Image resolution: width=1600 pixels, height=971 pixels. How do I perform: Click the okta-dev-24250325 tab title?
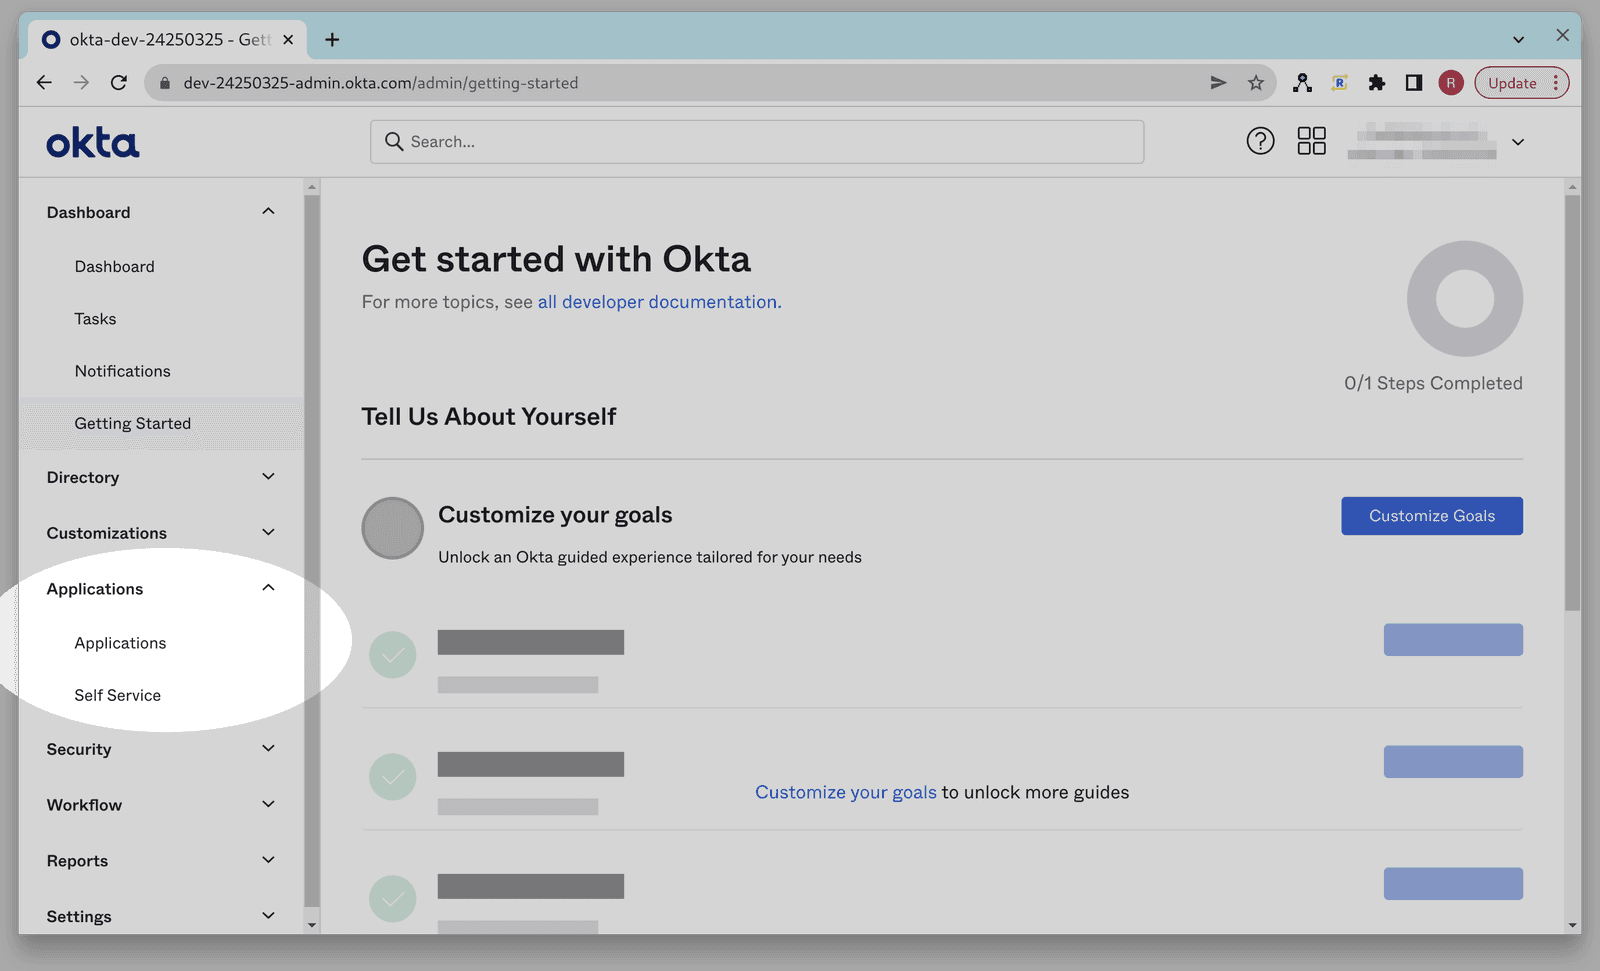click(x=169, y=39)
